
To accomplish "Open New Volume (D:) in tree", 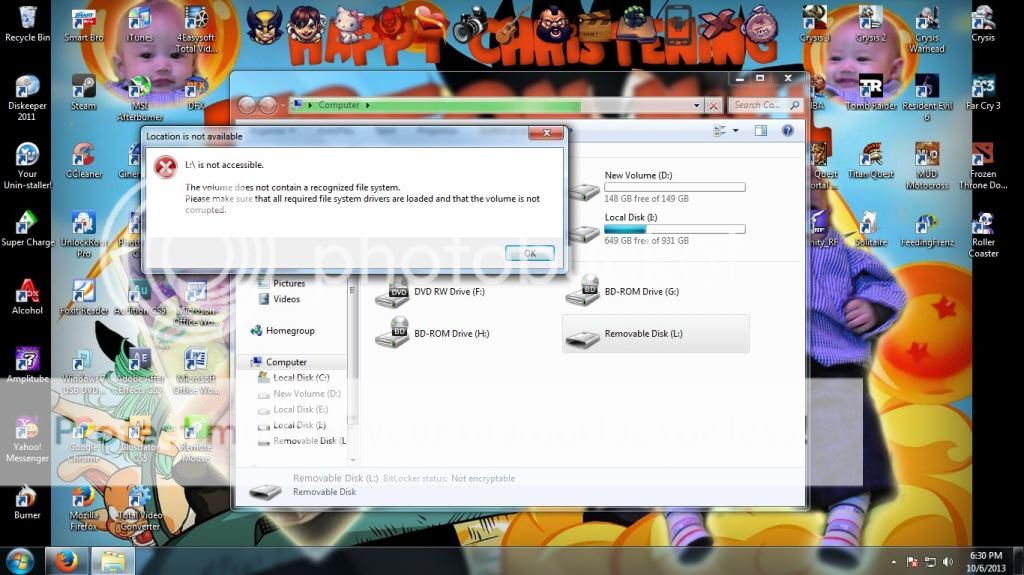I will (x=299, y=394).
